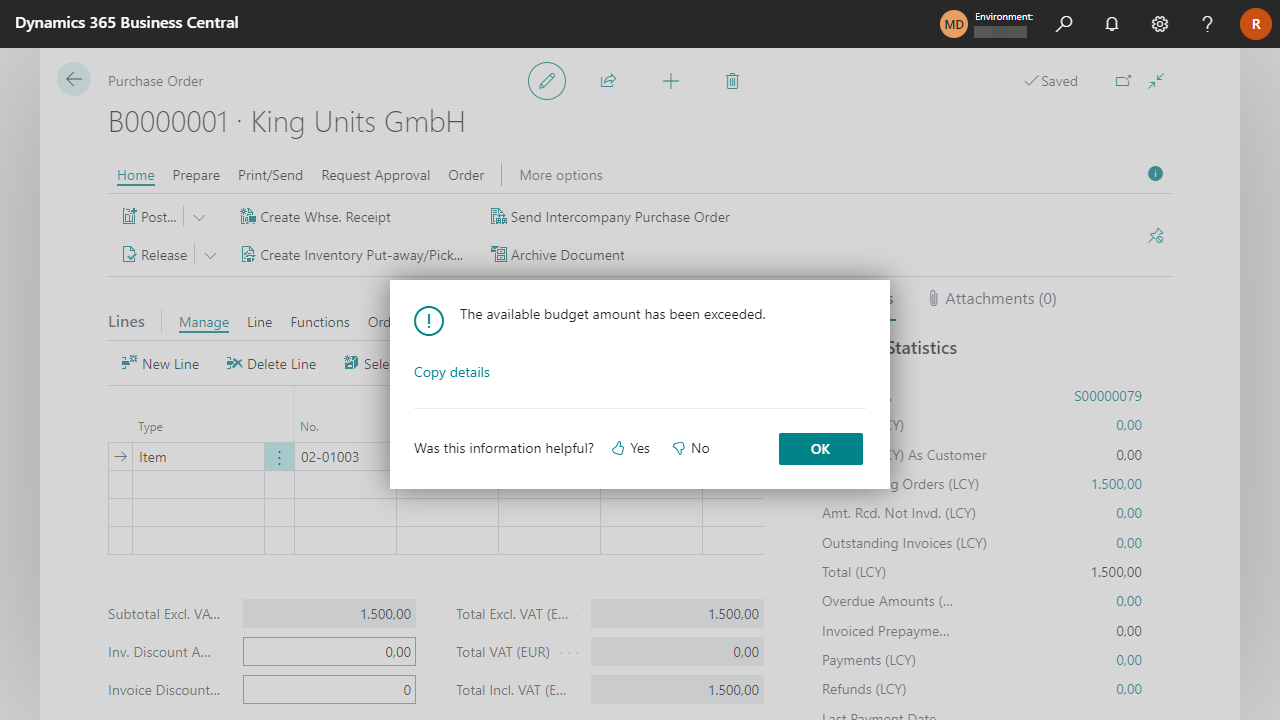Click the back arrow button
Image resolution: width=1280 pixels, height=720 pixels.
[74, 79]
